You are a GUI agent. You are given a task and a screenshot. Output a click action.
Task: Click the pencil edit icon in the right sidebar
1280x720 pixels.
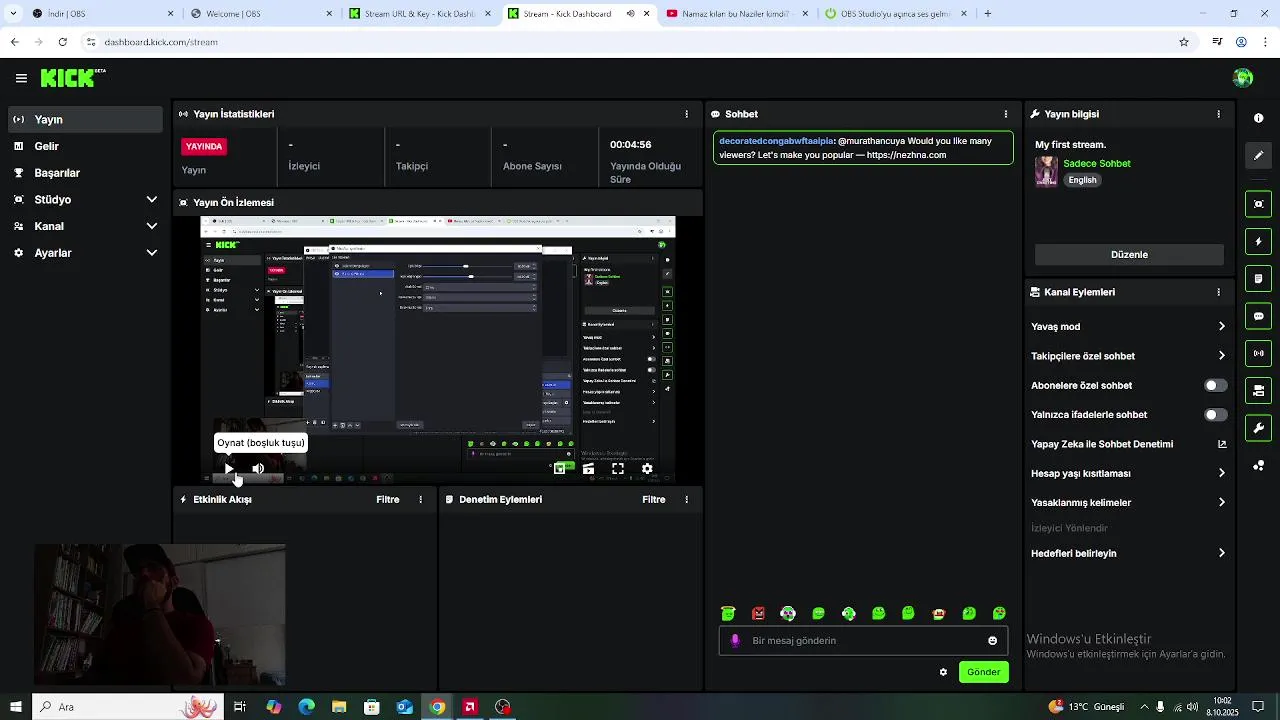[x=1258, y=156]
